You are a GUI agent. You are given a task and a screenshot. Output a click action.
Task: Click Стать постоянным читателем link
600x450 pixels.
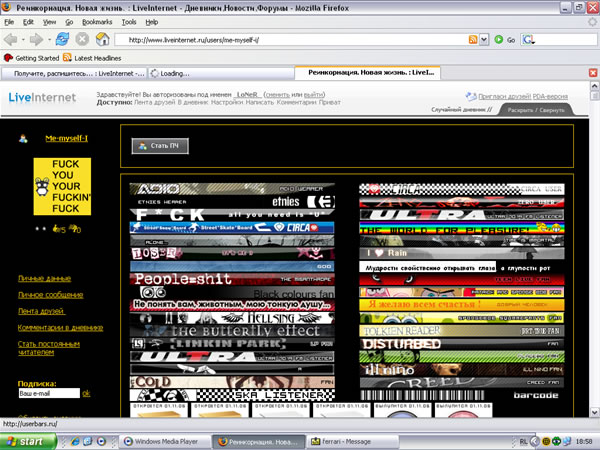49,348
